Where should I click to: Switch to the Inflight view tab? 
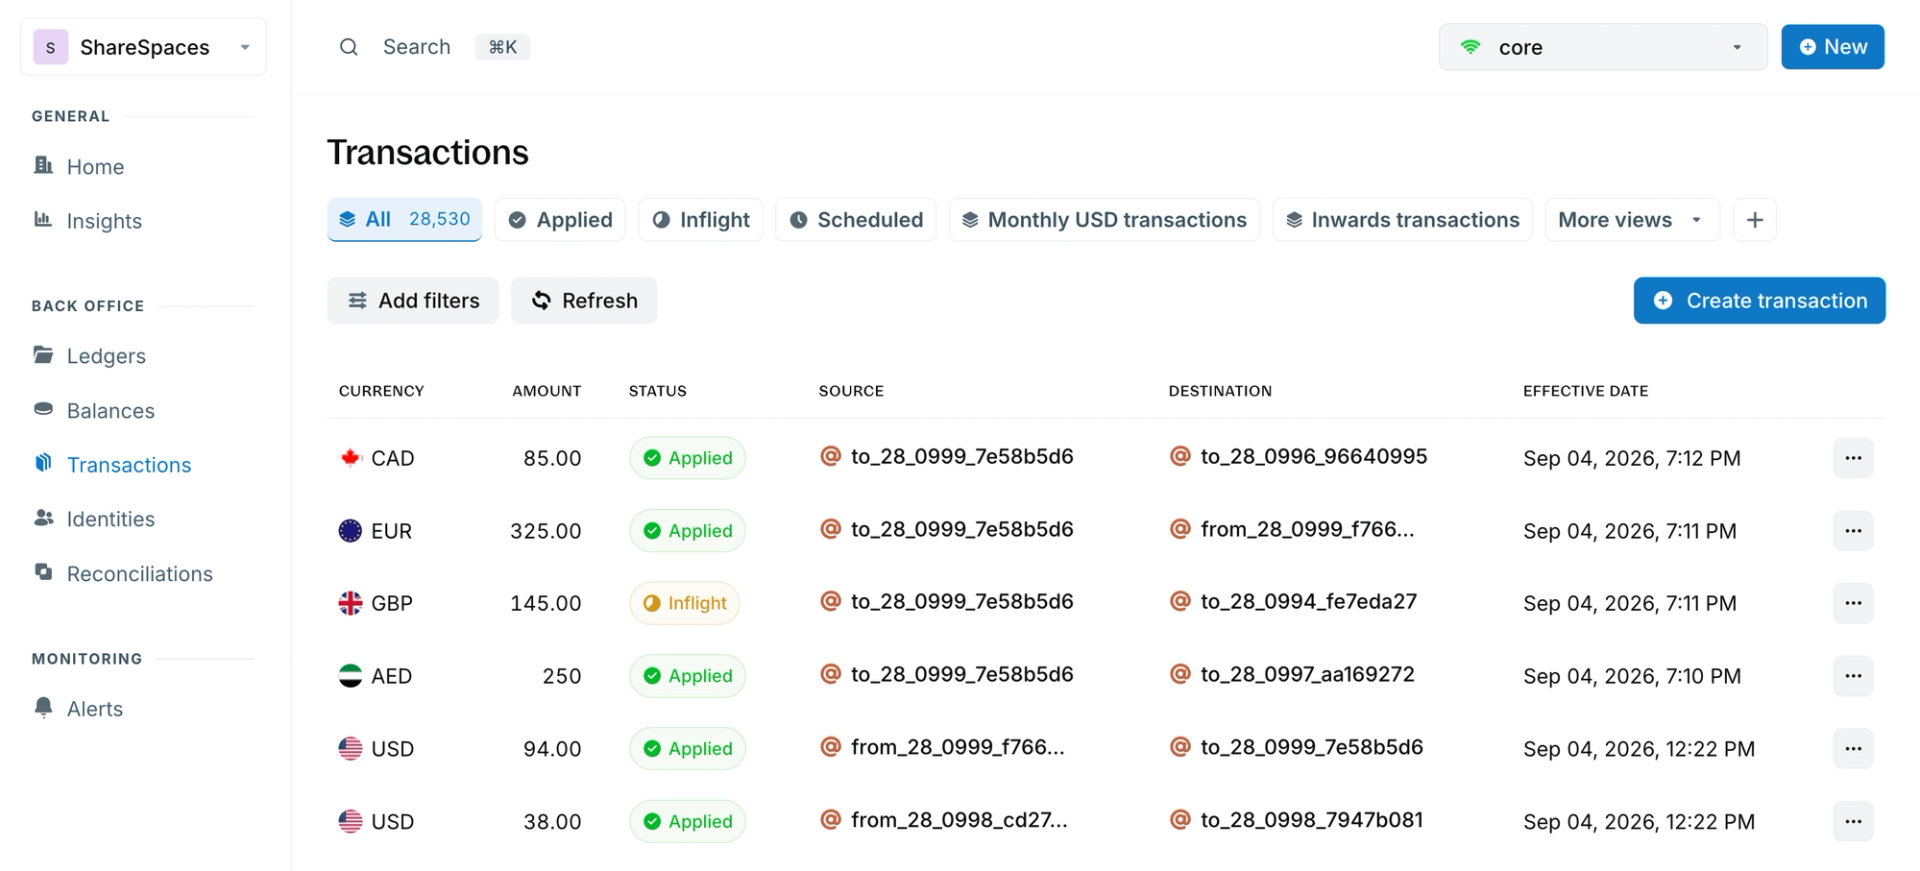point(701,220)
